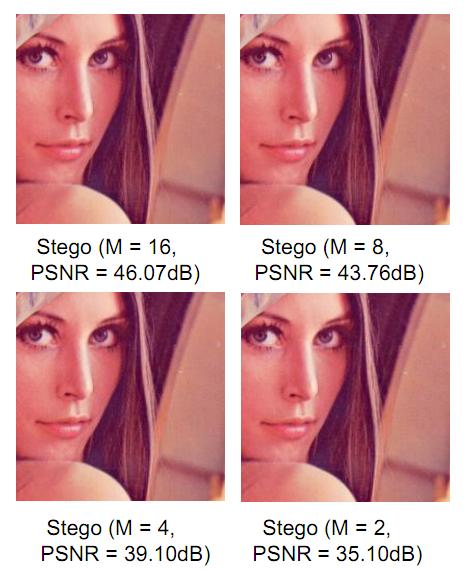Screen dimensions: 469x570
Task: Click the left eye in the M = 8 image
Action: tap(261, 57)
